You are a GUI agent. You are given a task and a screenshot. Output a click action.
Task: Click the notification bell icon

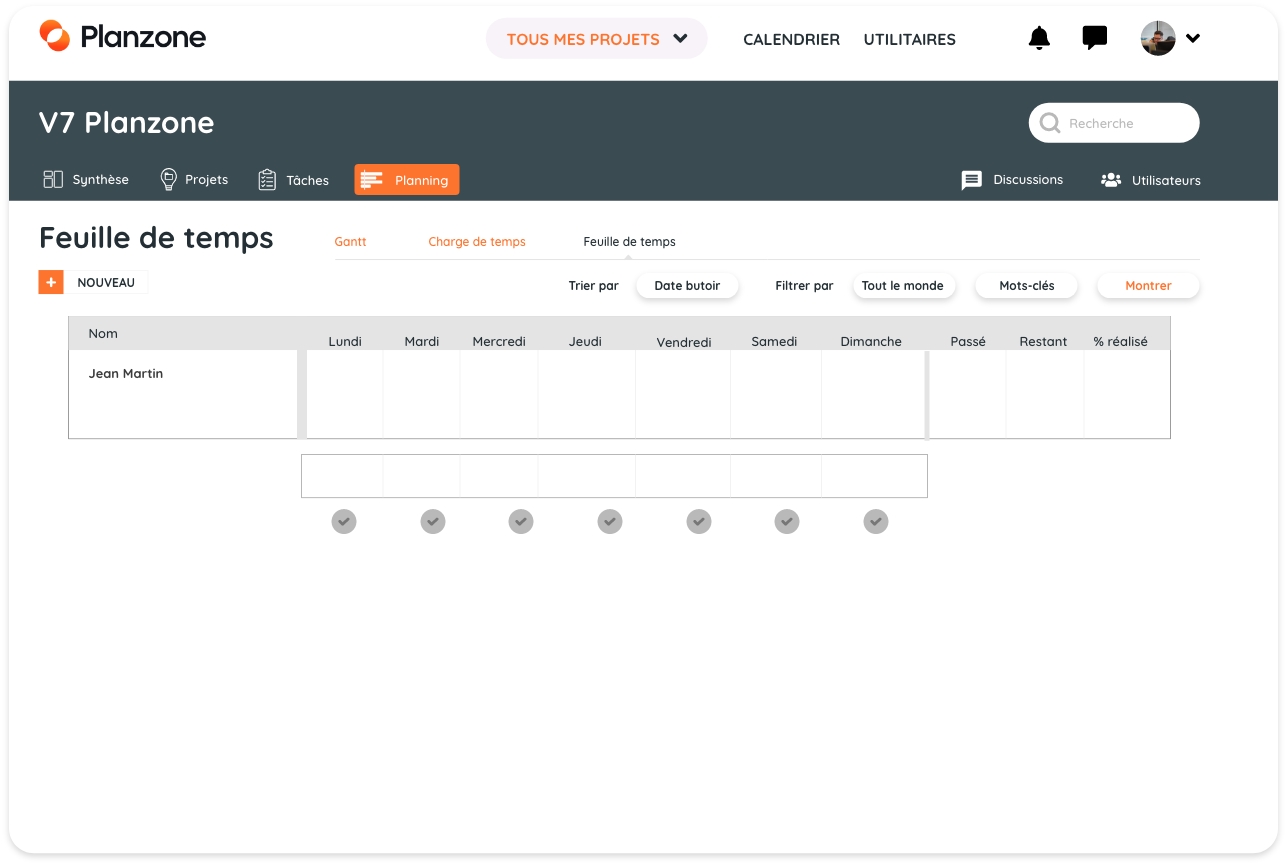click(x=1039, y=39)
